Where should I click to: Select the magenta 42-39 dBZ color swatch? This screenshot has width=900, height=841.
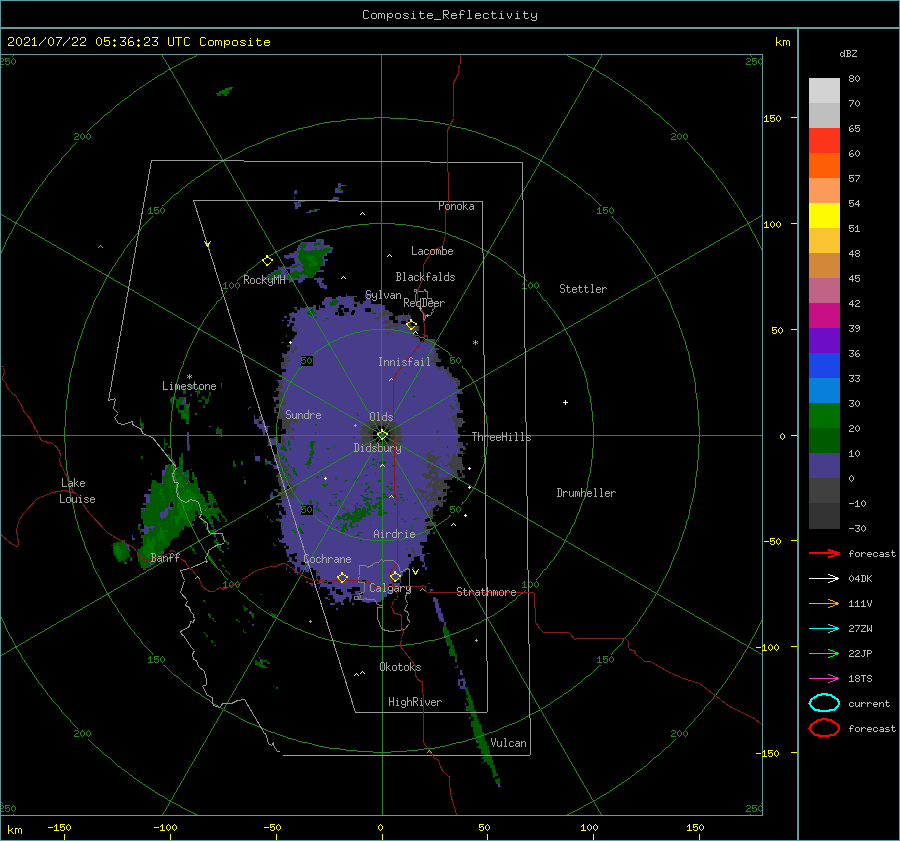click(824, 316)
